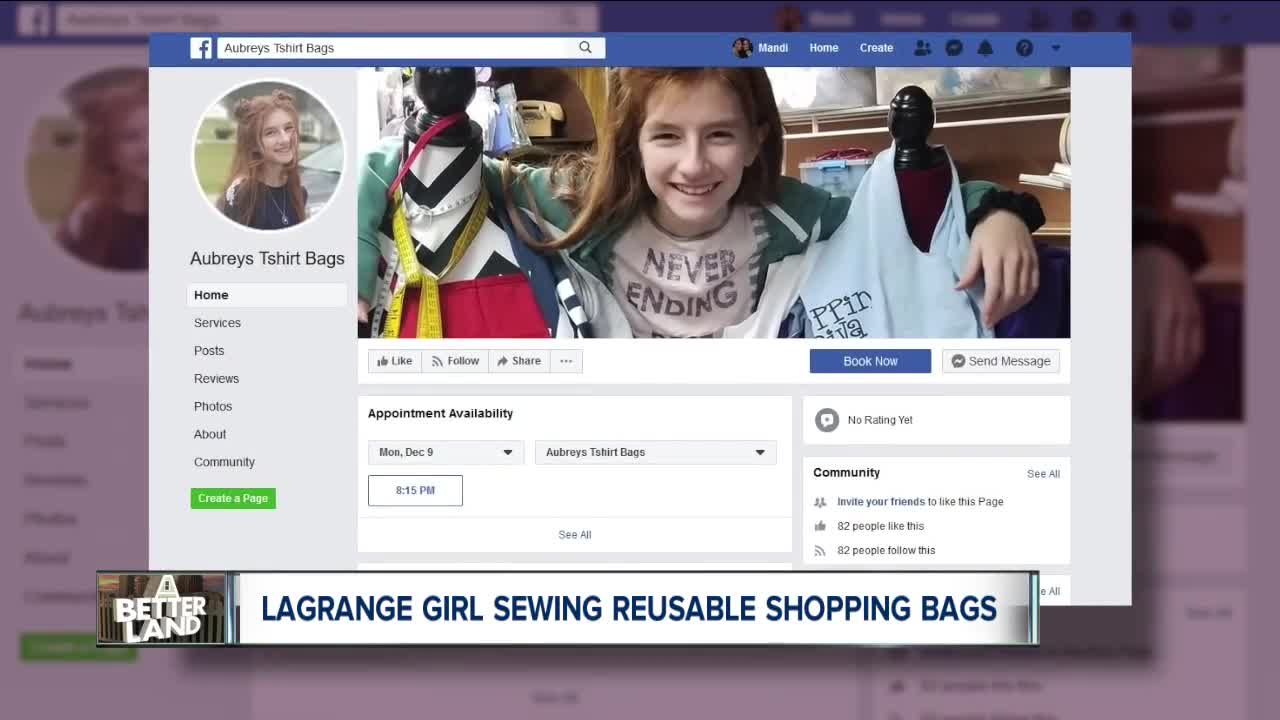This screenshot has height=720, width=1280.
Task: Open the Create menu in top bar
Action: coord(876,48)
